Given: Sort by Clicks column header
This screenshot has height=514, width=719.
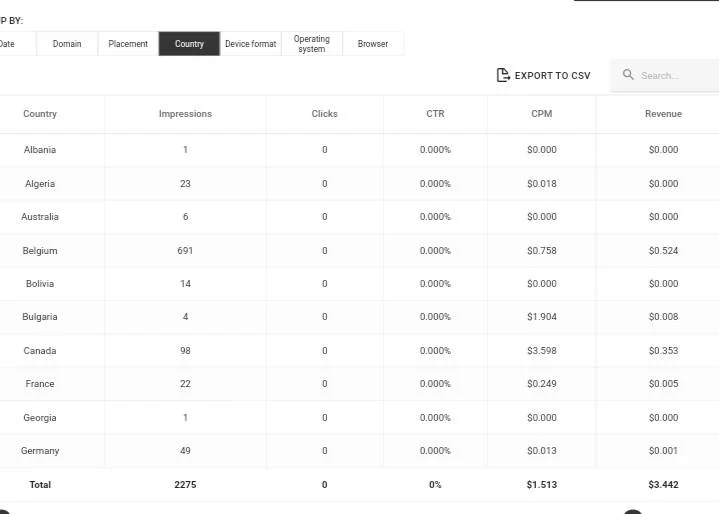Looking at the screenshot, I should click(325, 114).
